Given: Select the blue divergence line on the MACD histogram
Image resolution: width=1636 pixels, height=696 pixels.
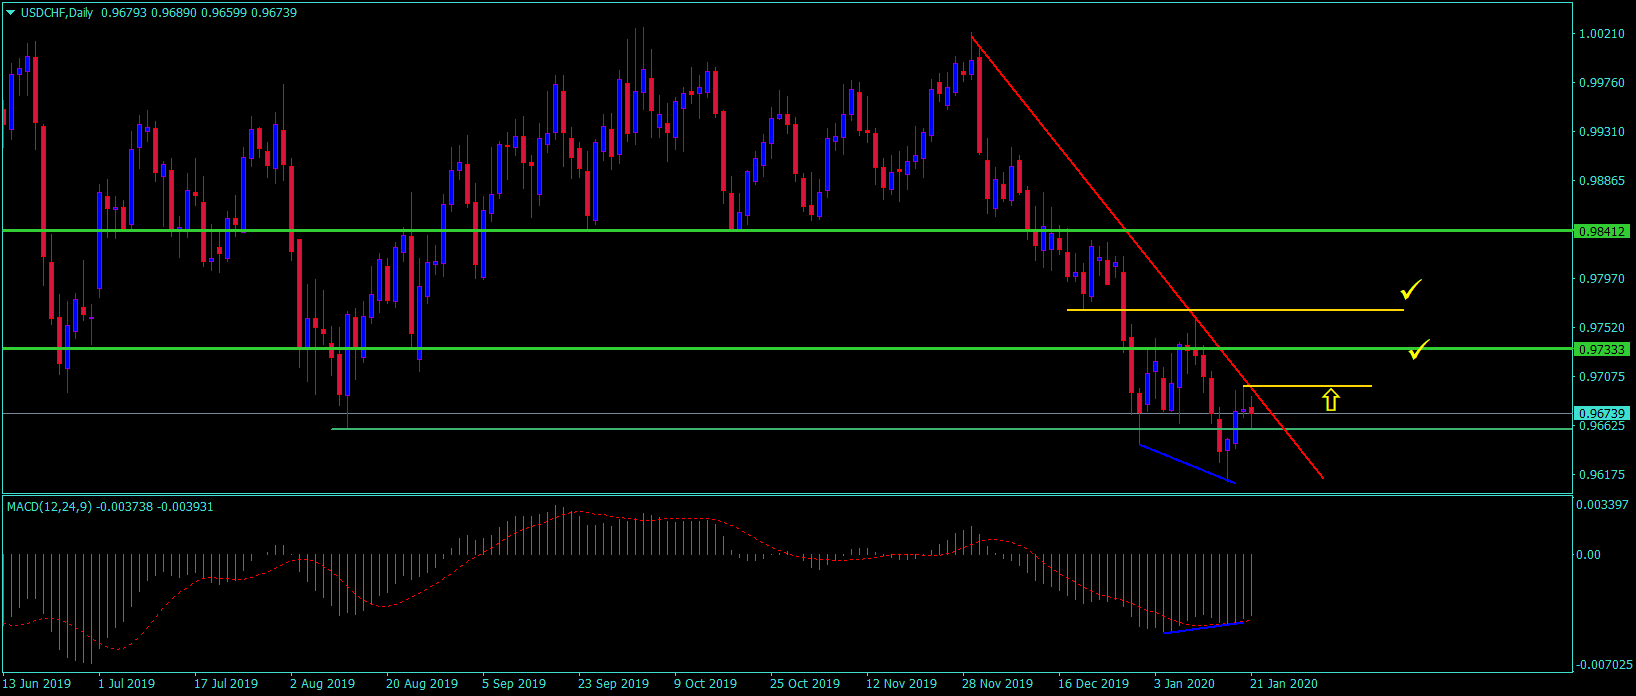Looking at the screenshot, I should pos(1203,628).
